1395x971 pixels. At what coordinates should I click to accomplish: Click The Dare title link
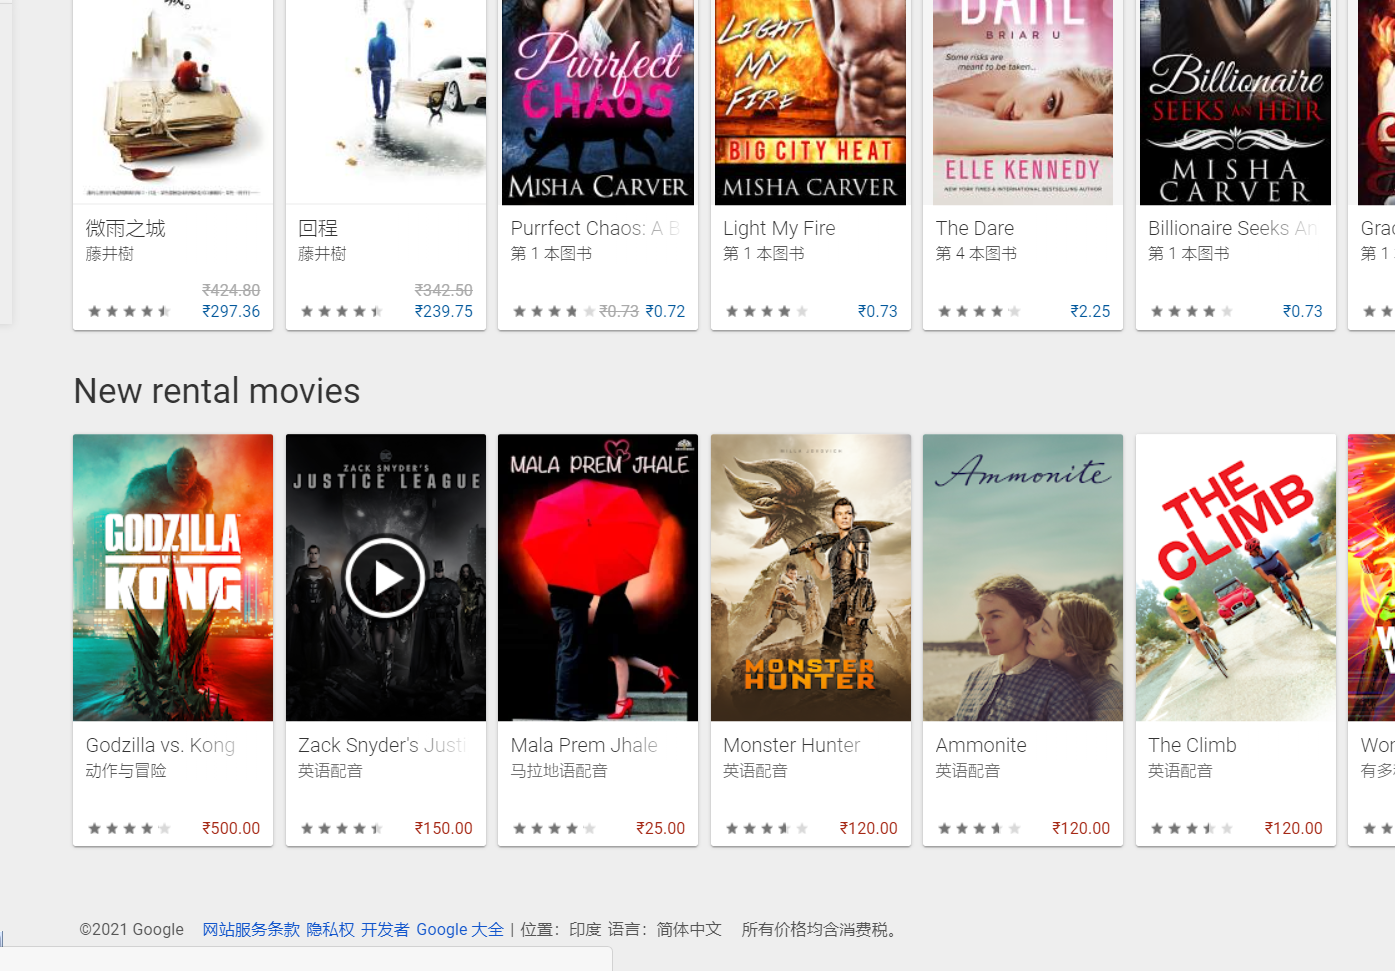pyautogui.click(x=975, y=228)
